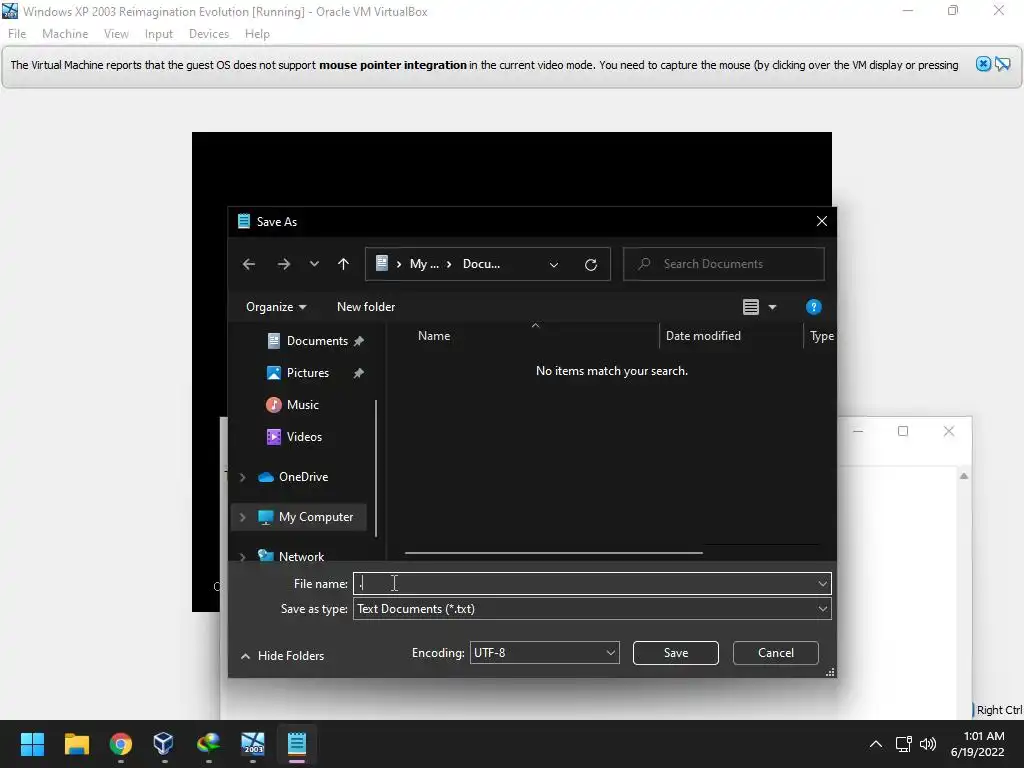This screenshot has width=1024, height=768.
Task: Open the Encoding UTF-8 dropdown
Action: coord(544,652)
